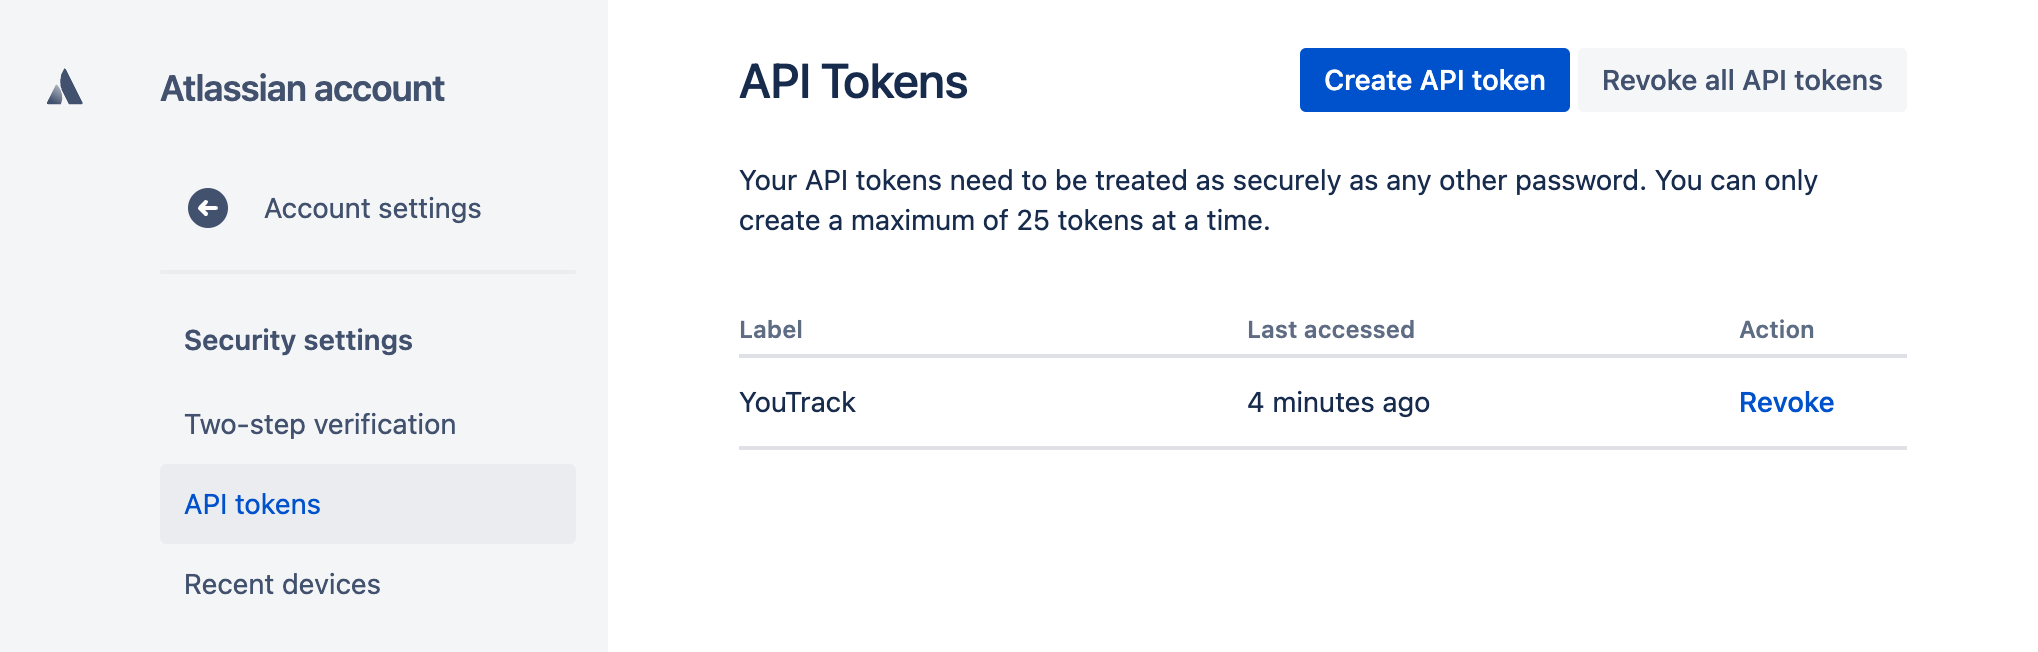Image resolution: width=2038 pixels, height=652 pixels.
Task: Click Revoke all API tokens
Action: point(1741,80)
